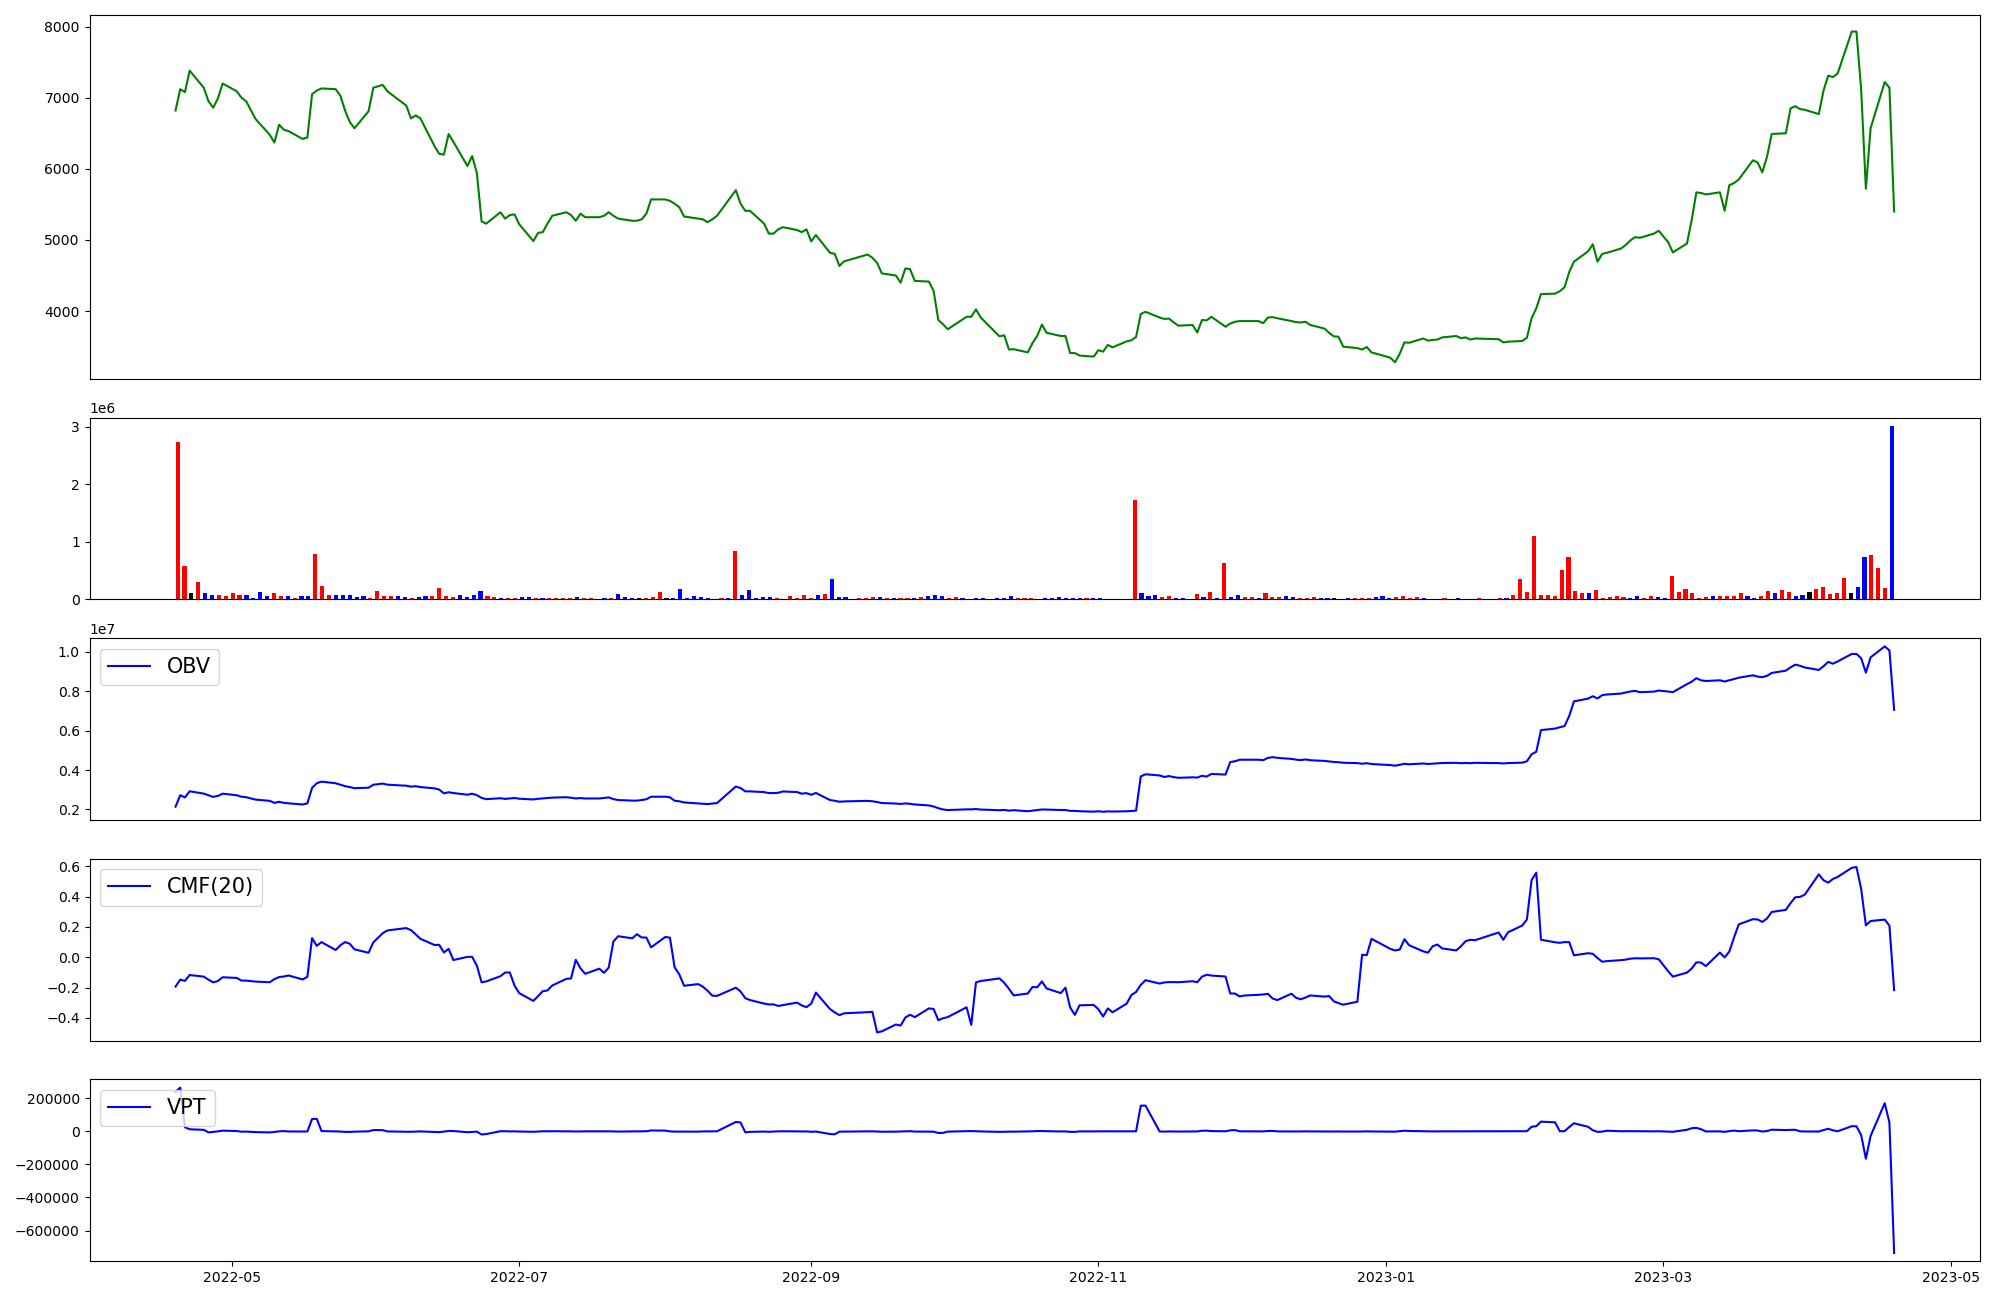Click the −200000 tick on VPT axis

click(47, 1165)
